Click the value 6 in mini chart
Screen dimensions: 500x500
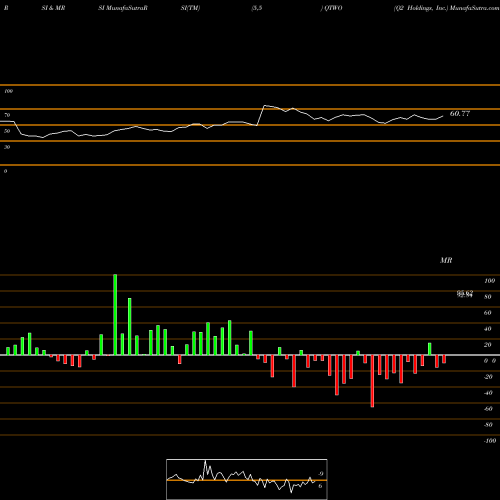[320, 486]
